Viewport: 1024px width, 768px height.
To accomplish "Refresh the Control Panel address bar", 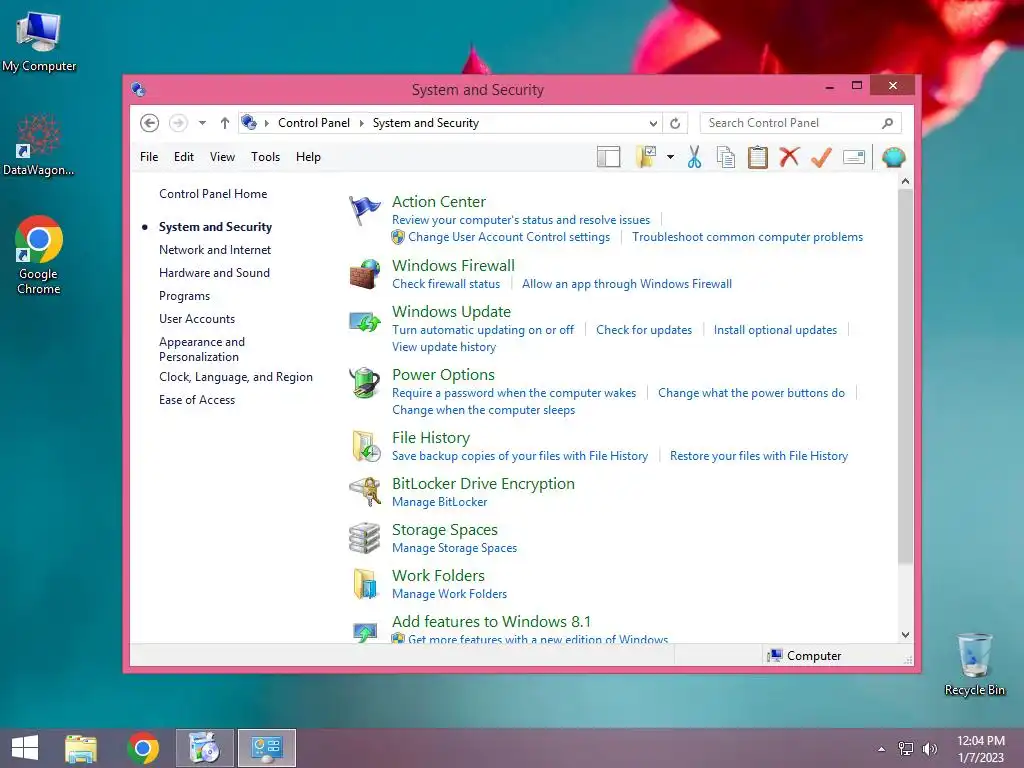I will (675, 123).
